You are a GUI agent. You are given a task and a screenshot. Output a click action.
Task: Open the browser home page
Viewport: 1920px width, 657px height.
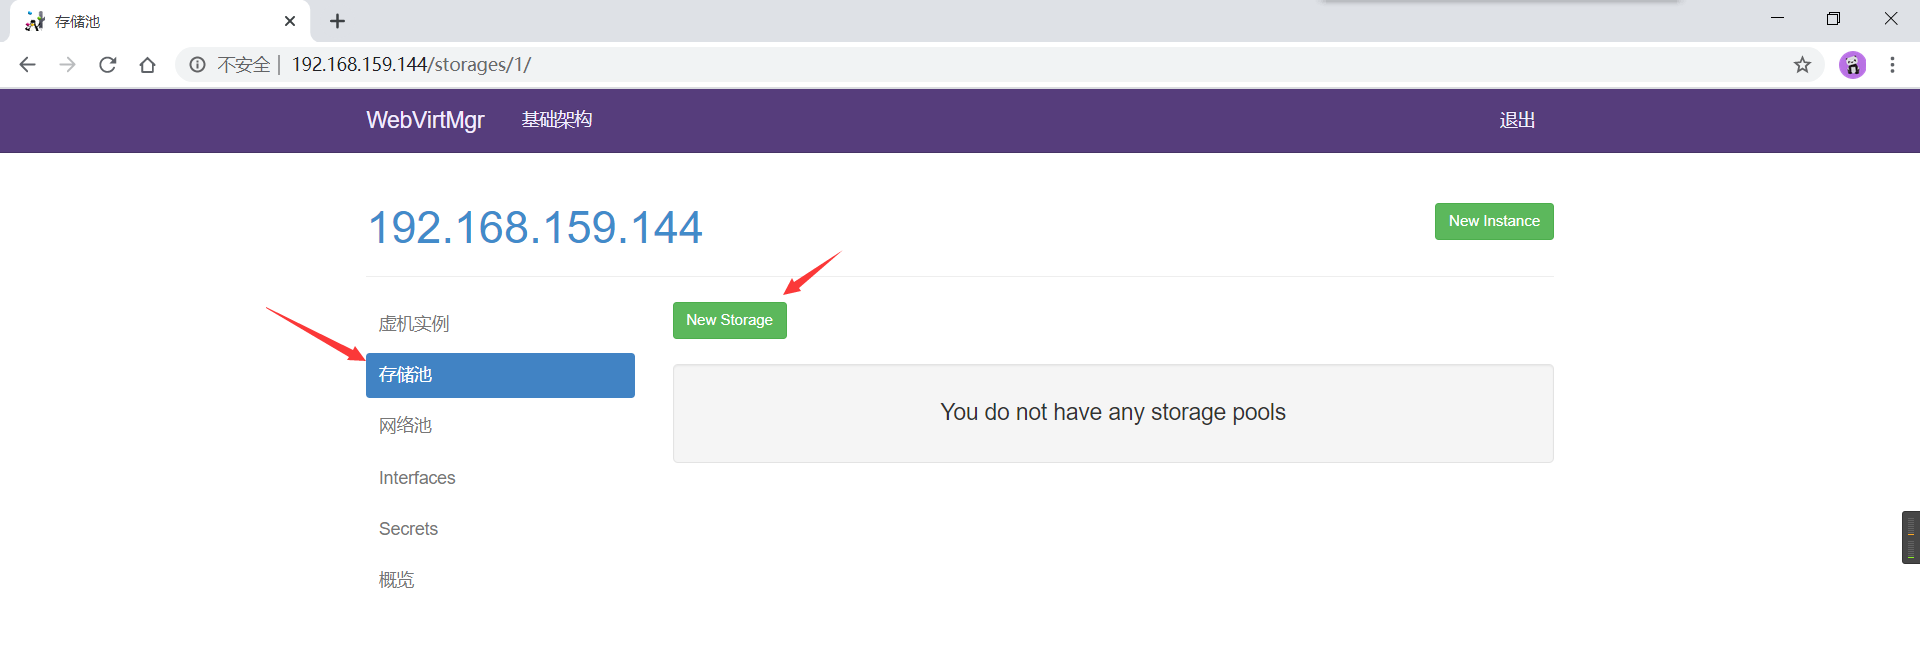(x=147, y=65)
